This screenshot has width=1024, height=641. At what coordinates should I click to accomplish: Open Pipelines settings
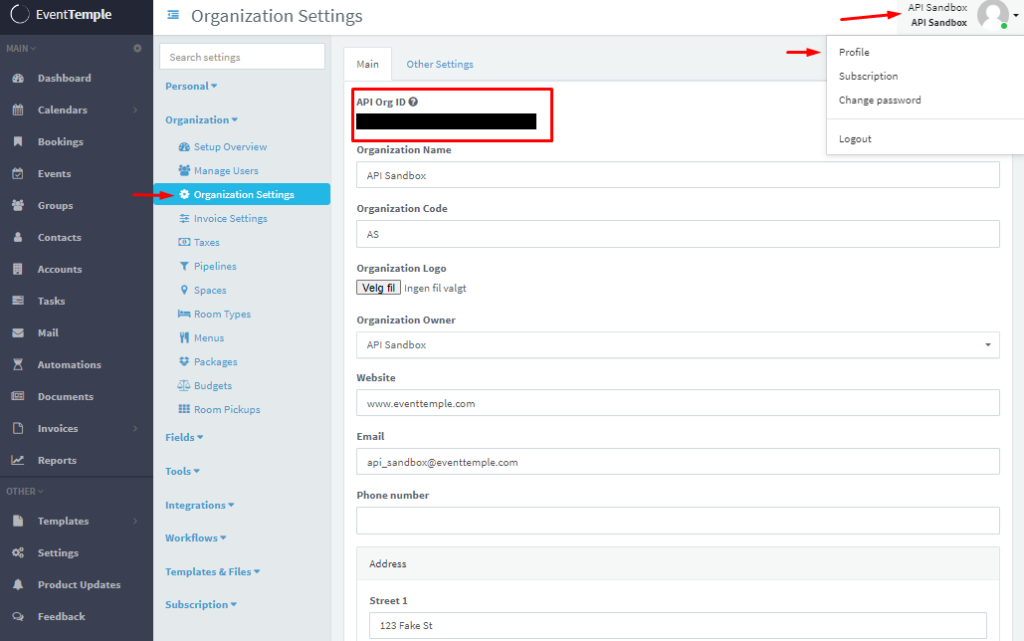208,266
